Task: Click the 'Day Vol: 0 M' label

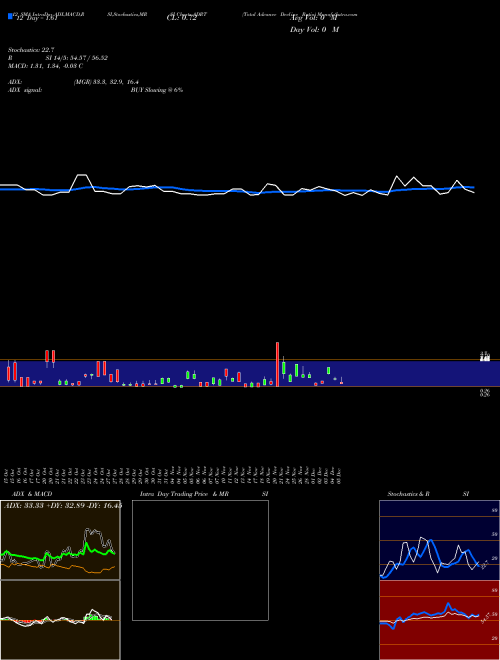Action: click(x=314, y=29)
